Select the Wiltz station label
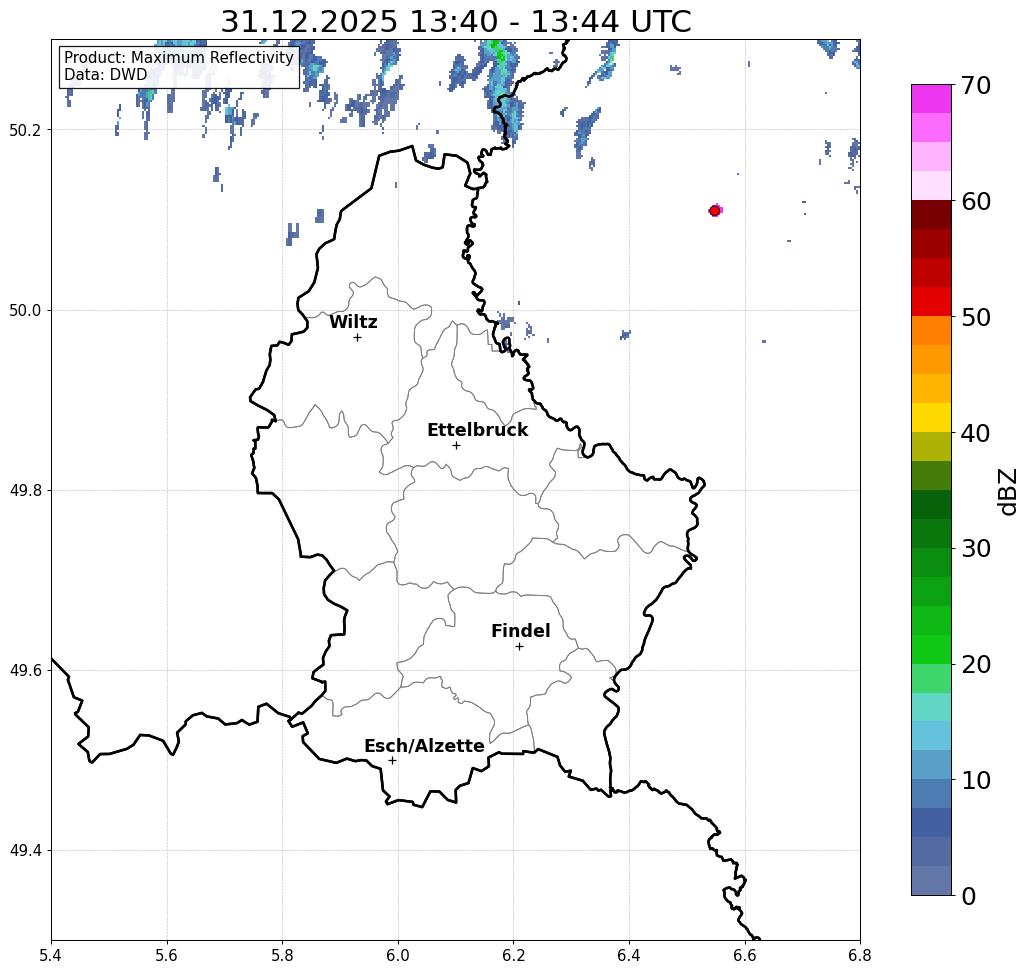 [x=353, y=322]
